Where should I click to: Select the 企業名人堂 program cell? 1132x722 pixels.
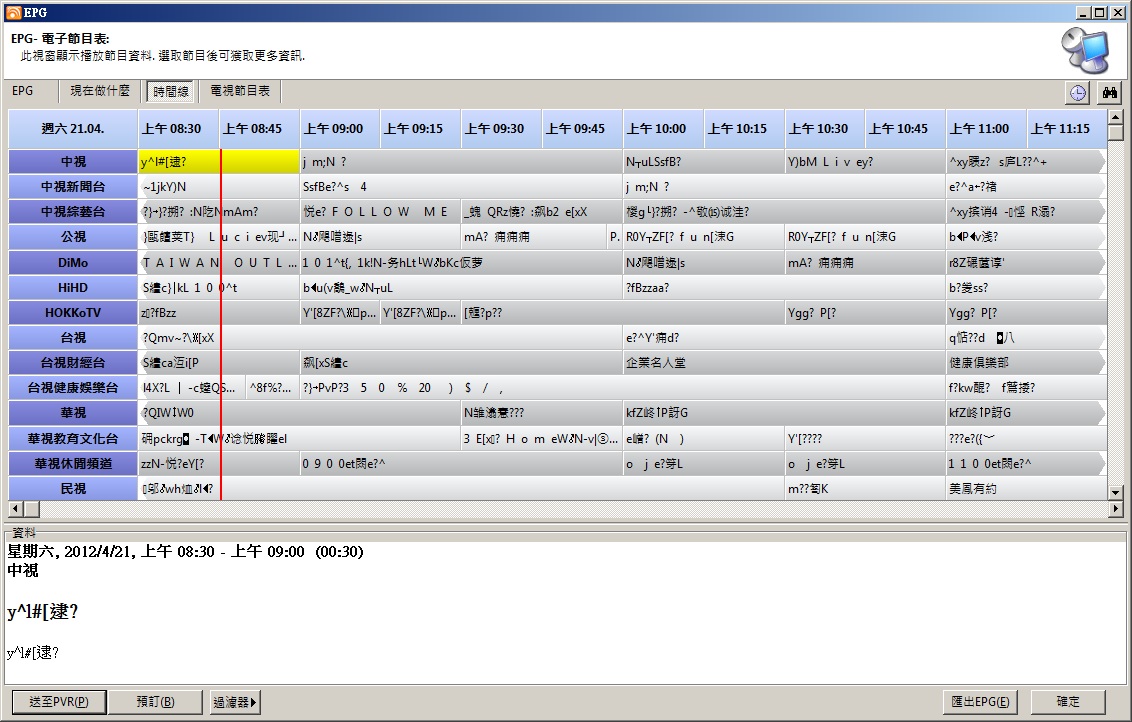point(784,362)
